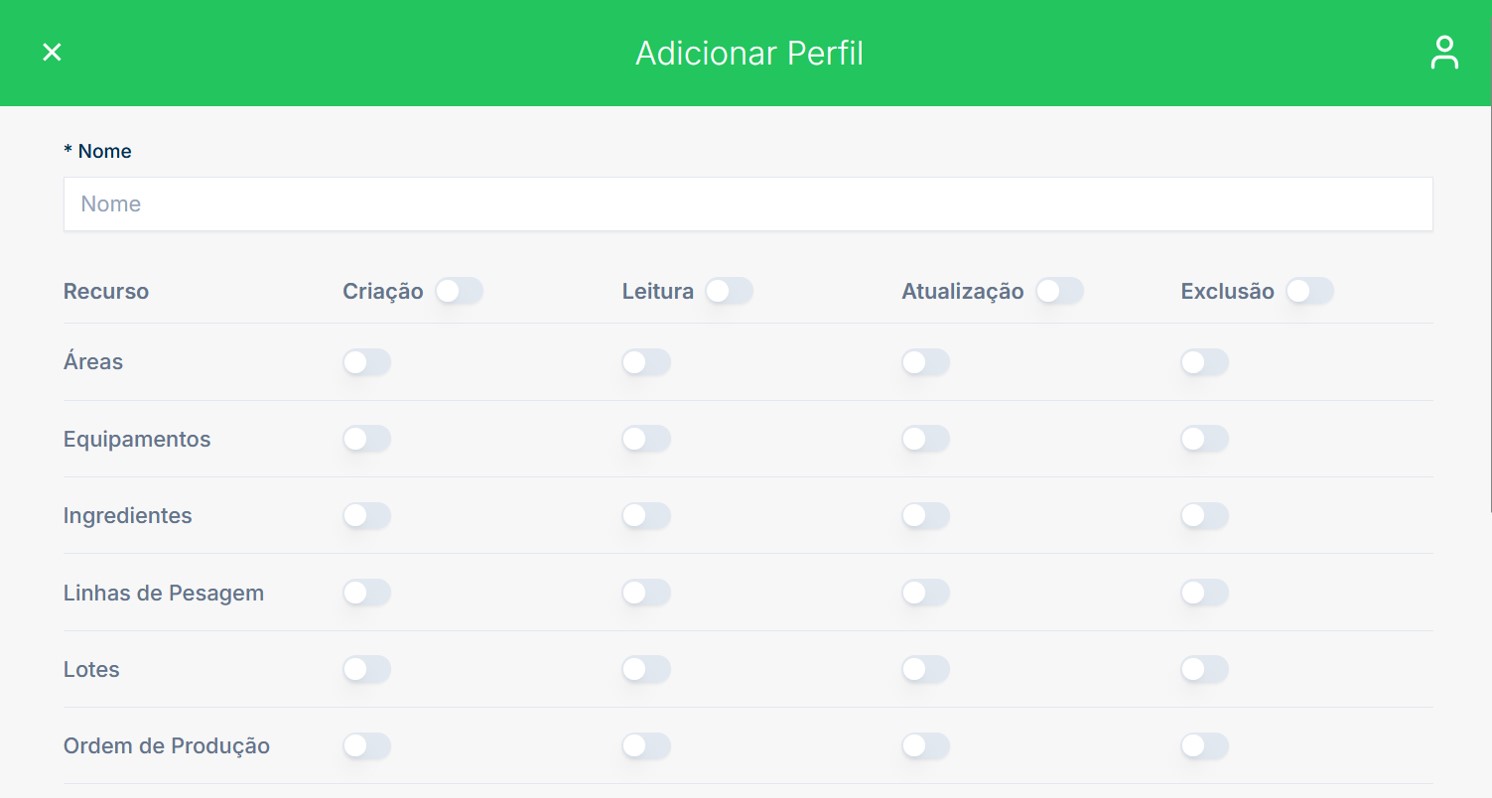Toggle Exclusão permission for Lotes
1492x798 pixels.
pyautogui.click(x=1204, y=670)
